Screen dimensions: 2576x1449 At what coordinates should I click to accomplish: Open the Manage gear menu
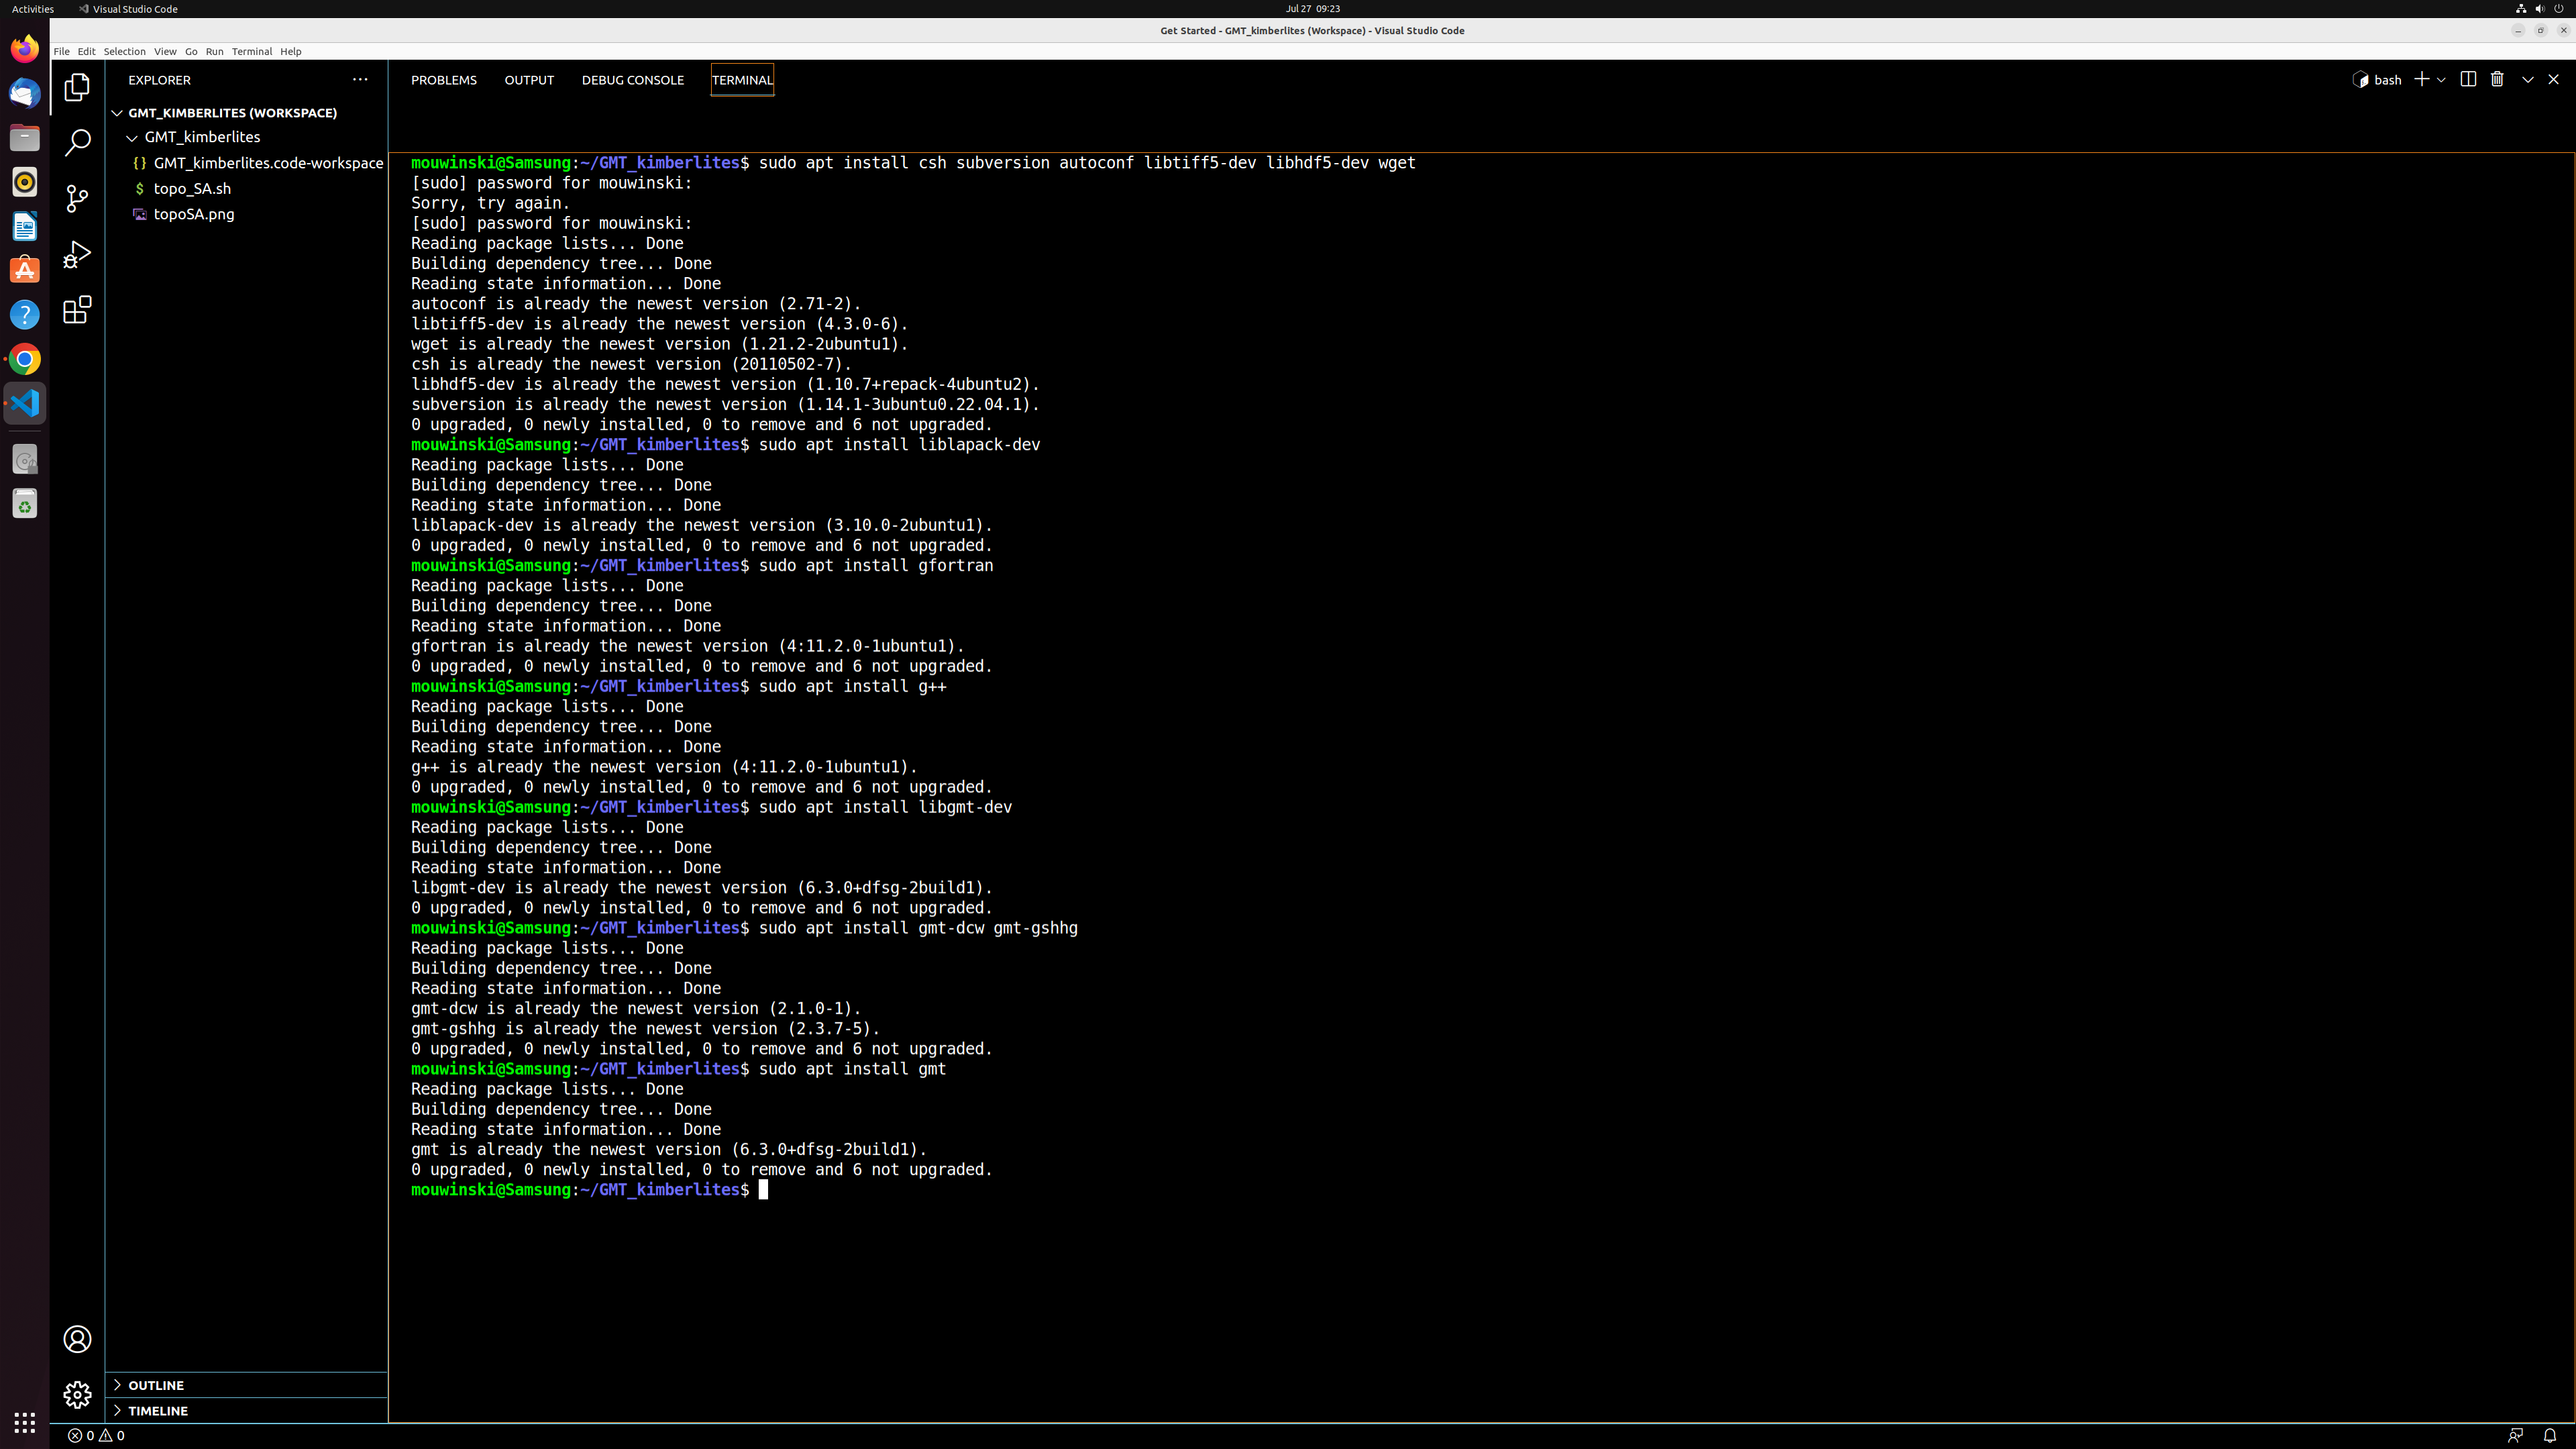coord(77,1394)
